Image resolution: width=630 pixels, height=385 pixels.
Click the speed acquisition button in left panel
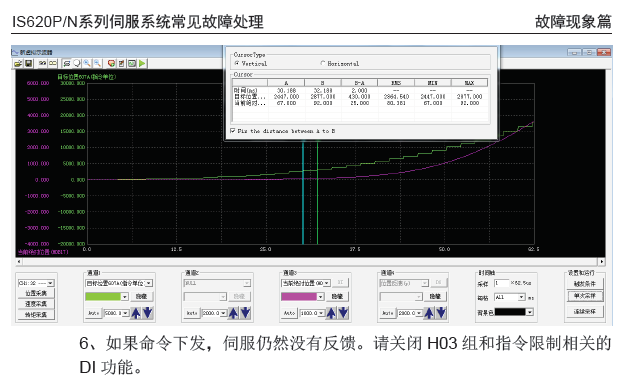(x=36, y=304)
